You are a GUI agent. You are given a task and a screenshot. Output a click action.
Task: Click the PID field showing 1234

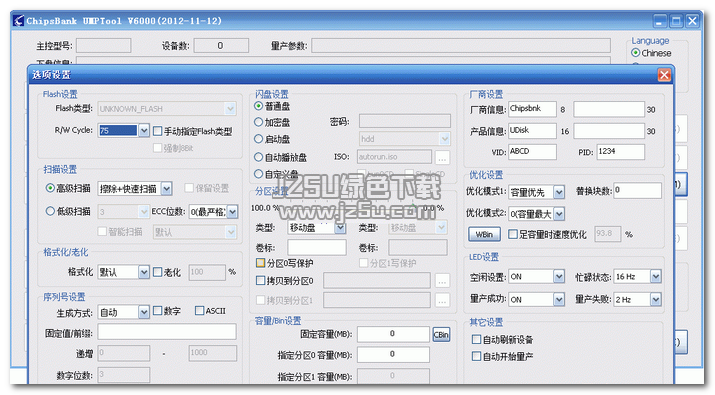coord(621,151)
